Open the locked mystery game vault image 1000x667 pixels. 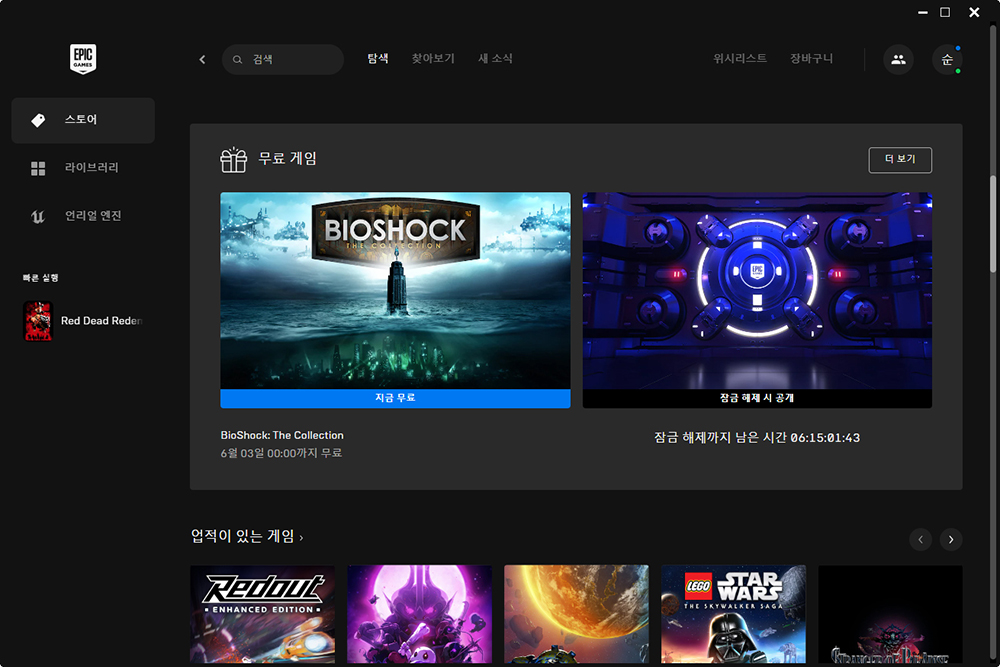point(757,291)
